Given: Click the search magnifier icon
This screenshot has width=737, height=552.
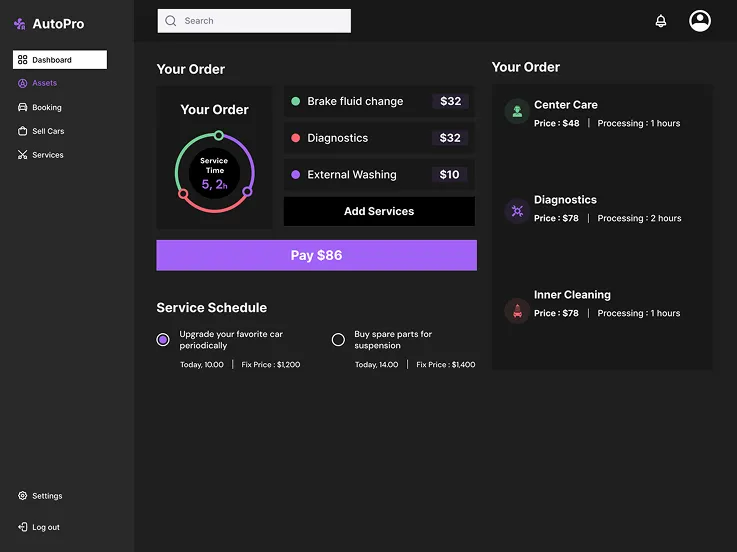Looking at the screenshot, I should (x=171, y=21).
